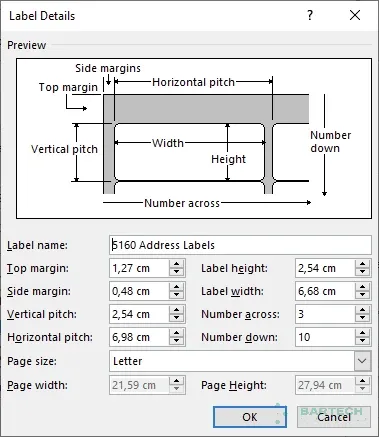Image resolution: width=379 pixels, height=437 pixels.
Task: Click "Height" text in preview diagram
Action: [x=228, y=159]
